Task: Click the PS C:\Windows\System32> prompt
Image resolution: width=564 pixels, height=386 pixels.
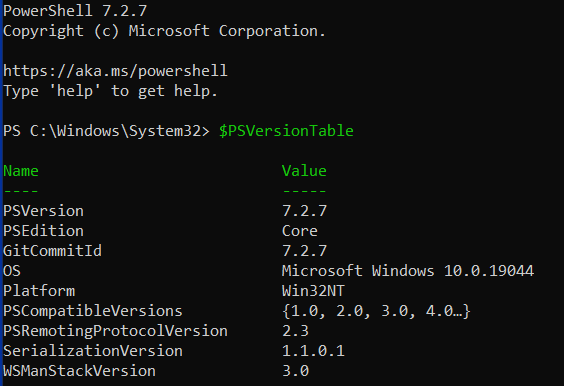Action: pos(106,131)
